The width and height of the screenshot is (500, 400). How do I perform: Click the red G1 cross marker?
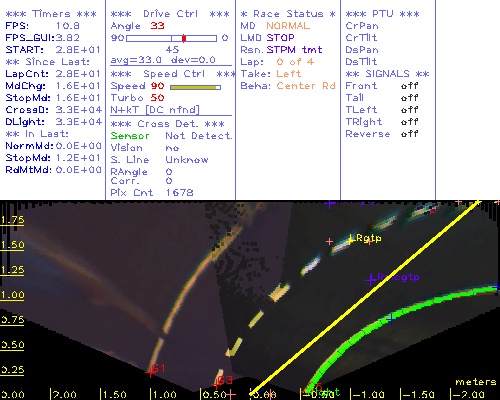[151, 372]
